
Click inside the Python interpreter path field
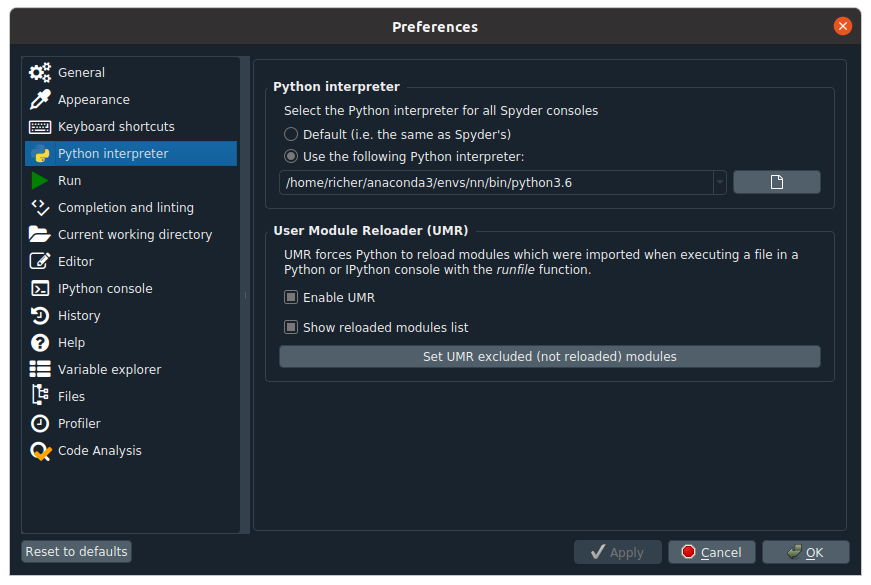pyautogui.click(x=494, y=182)
